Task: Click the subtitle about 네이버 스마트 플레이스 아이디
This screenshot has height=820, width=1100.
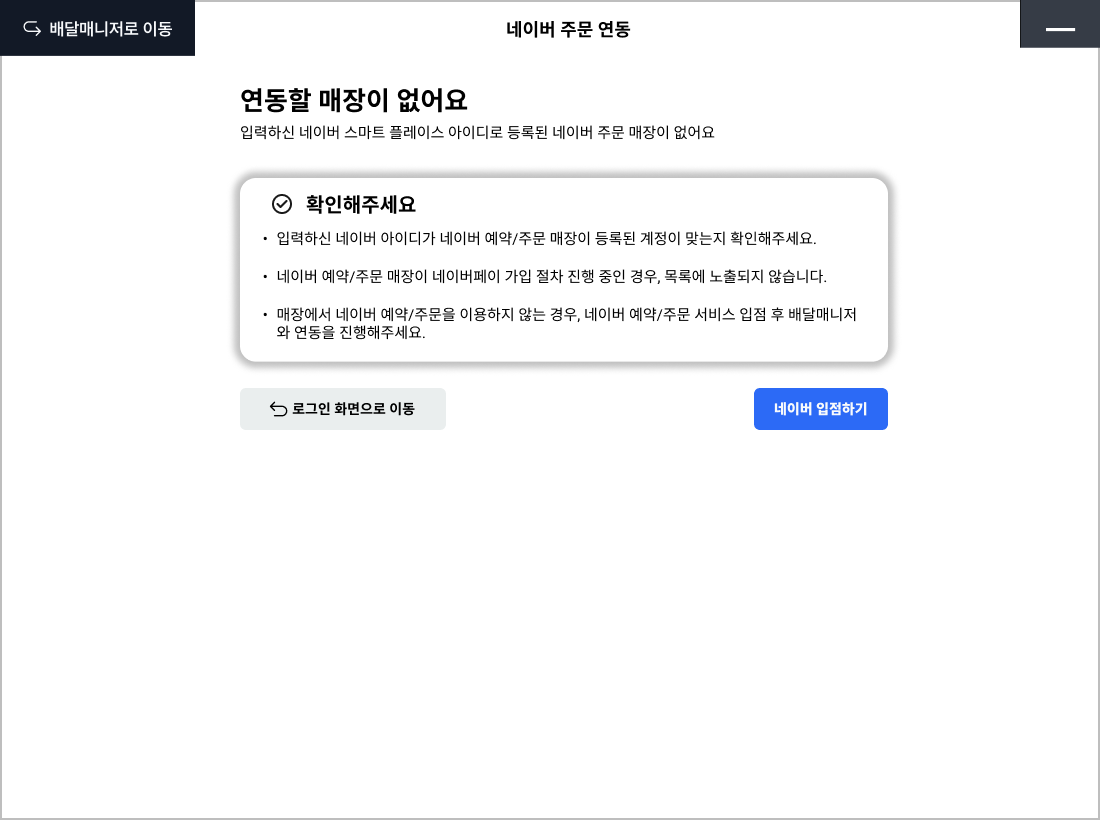Action: point(477,132)
